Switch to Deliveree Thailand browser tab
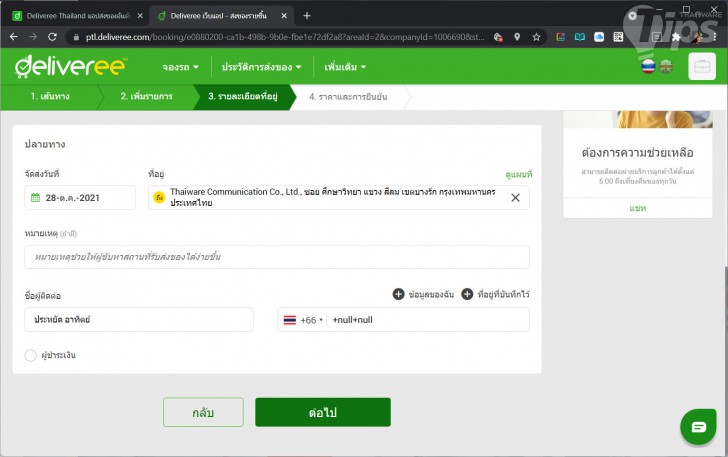Viewport: 728px width, 457px height. click(x=78, y=16)
